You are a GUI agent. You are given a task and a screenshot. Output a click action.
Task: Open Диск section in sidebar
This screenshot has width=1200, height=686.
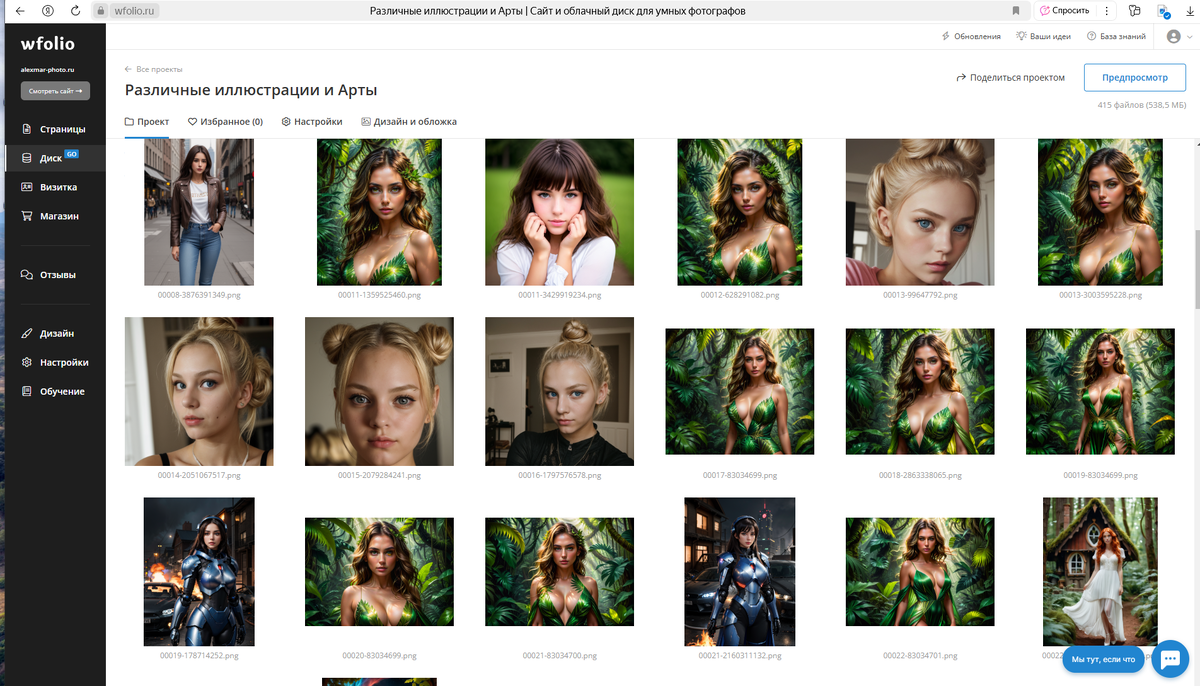(x=53, y=158)
